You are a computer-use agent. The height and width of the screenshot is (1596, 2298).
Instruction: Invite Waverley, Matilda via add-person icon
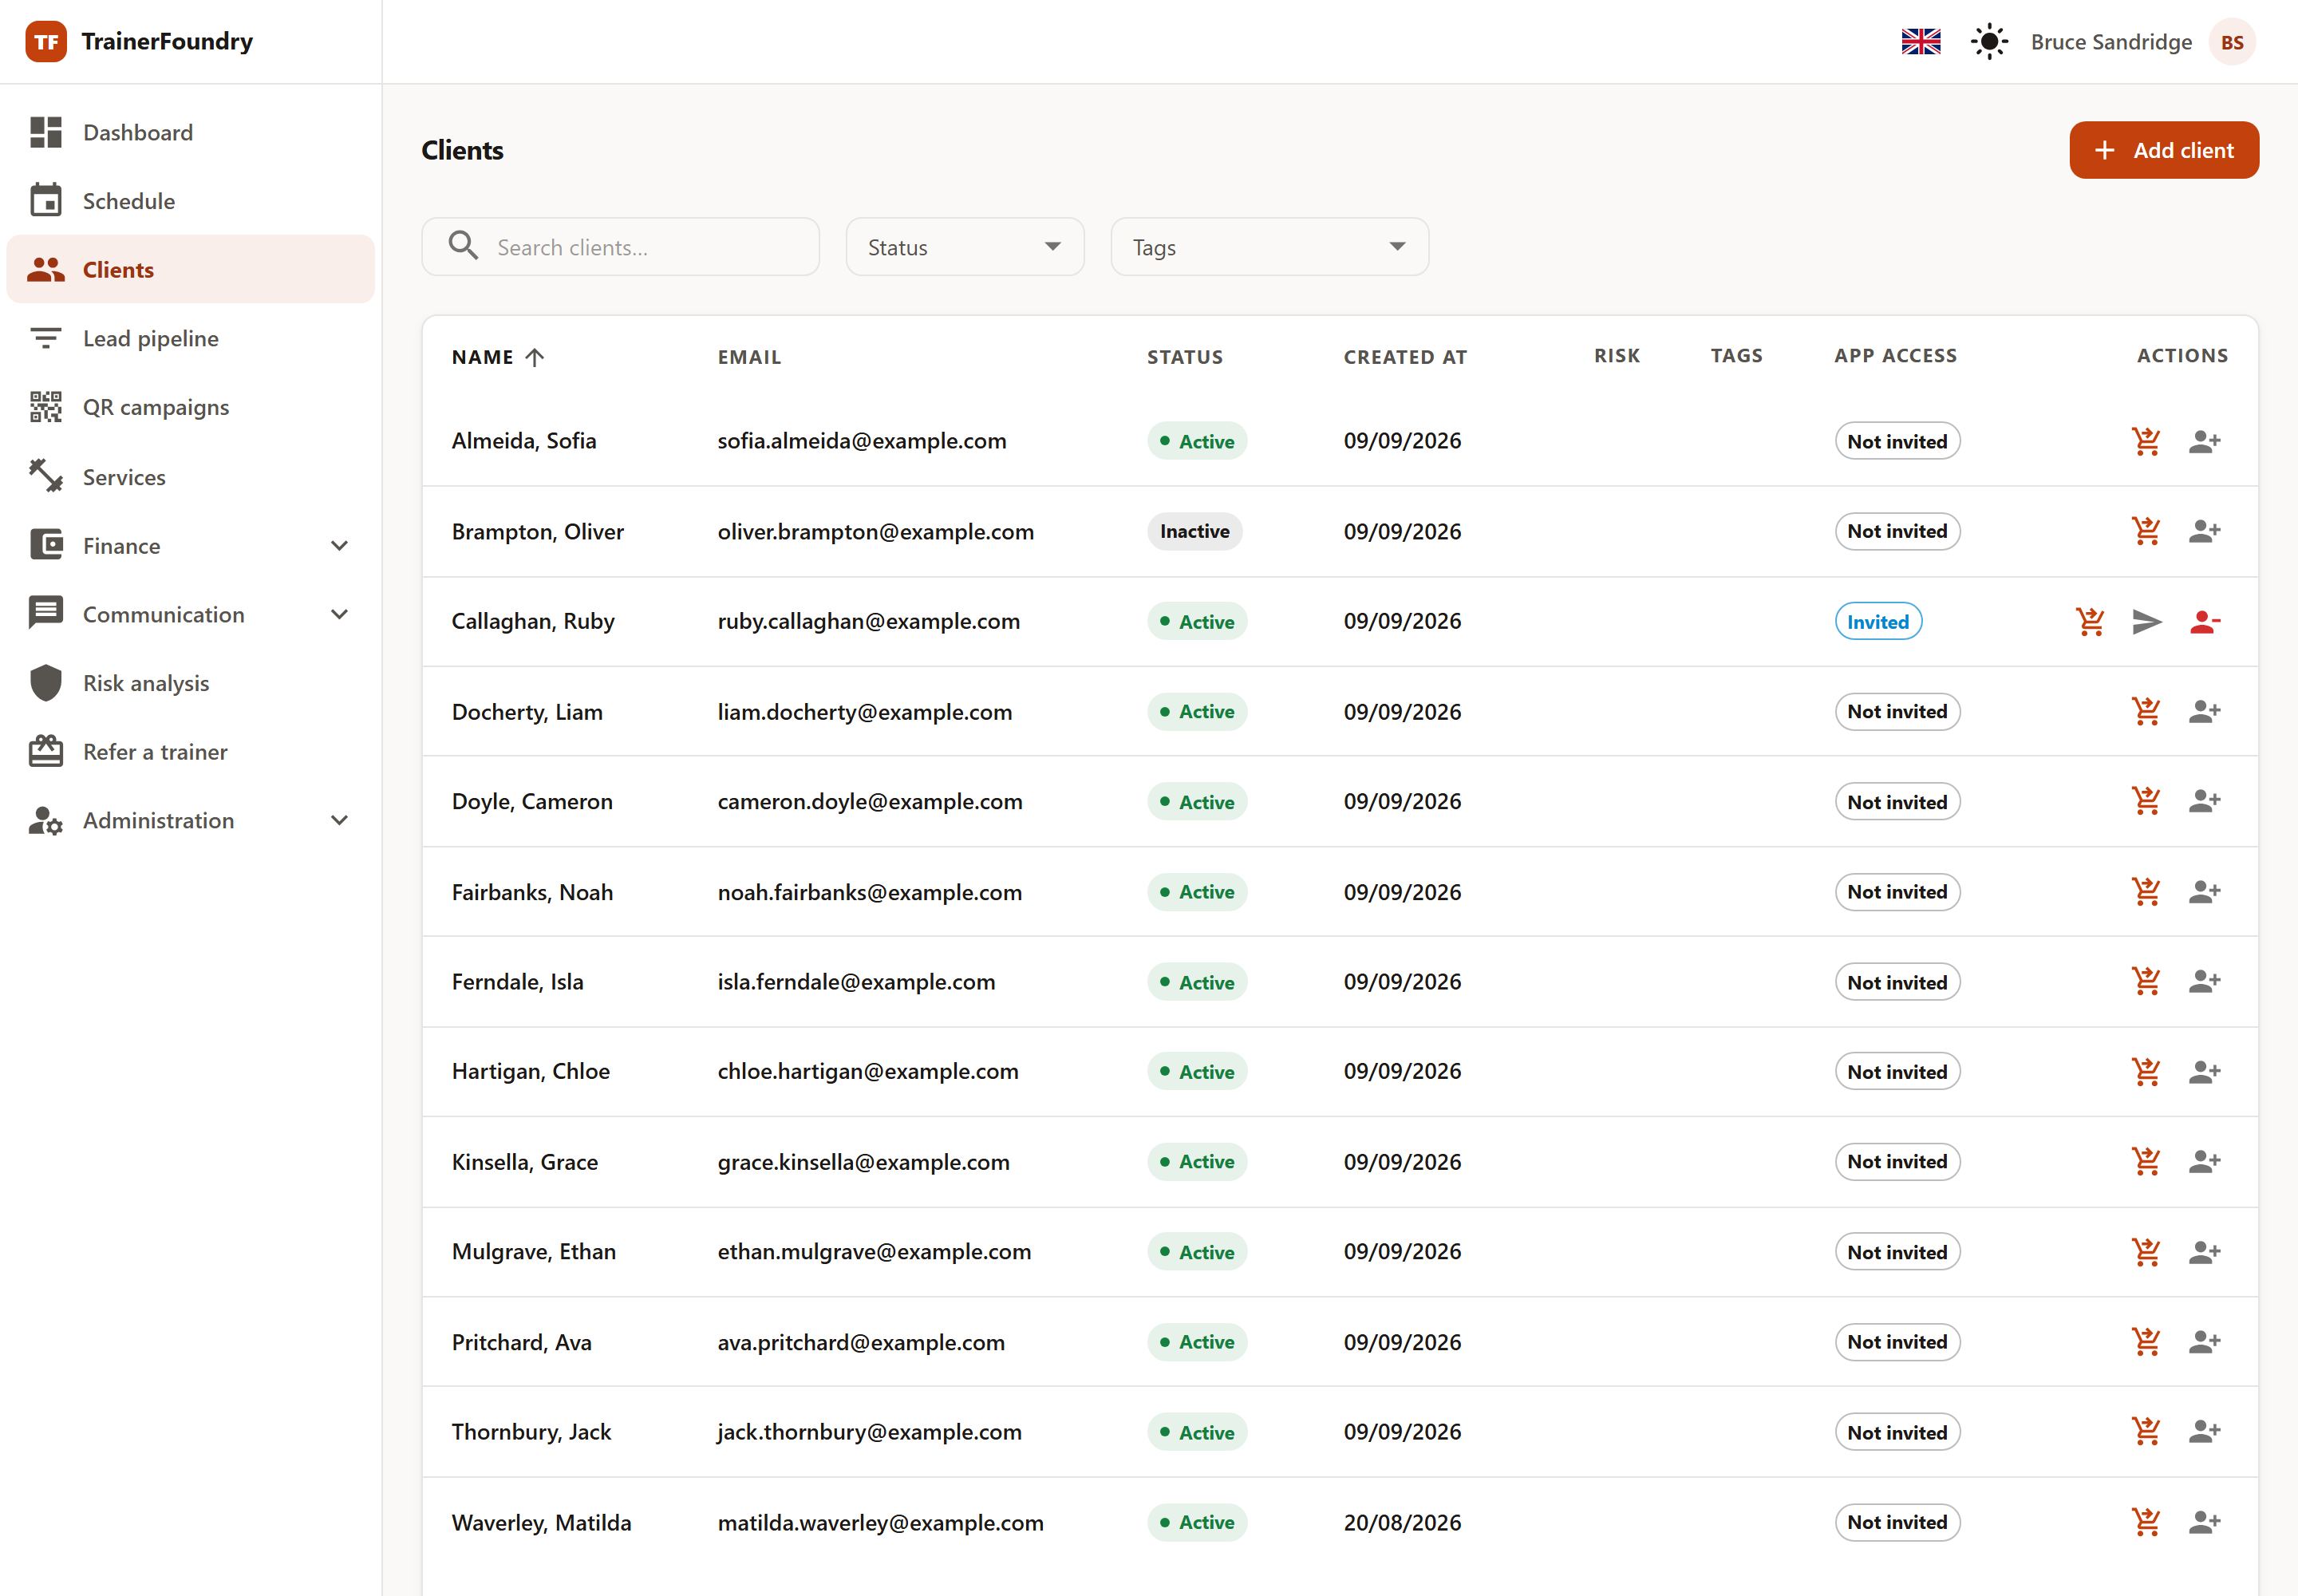pyautogui.click(x=2204, y=1522)
